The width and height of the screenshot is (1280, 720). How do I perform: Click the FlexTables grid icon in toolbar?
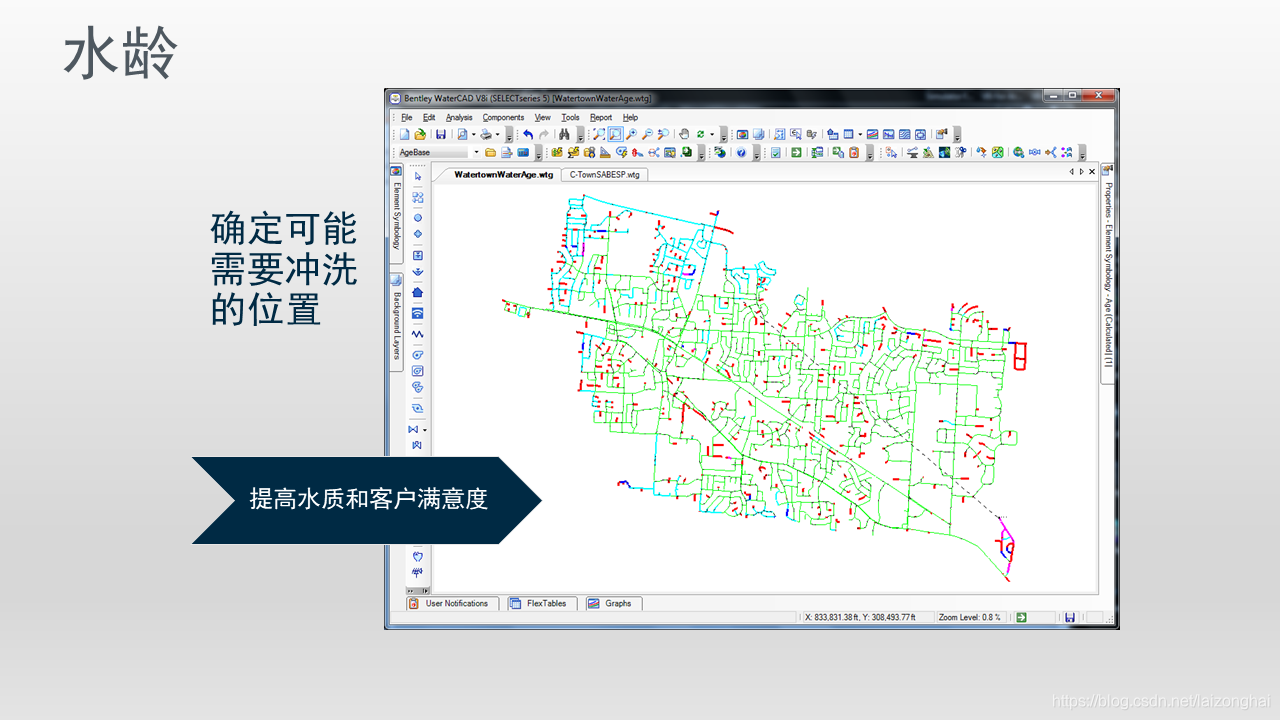[848, 134]
